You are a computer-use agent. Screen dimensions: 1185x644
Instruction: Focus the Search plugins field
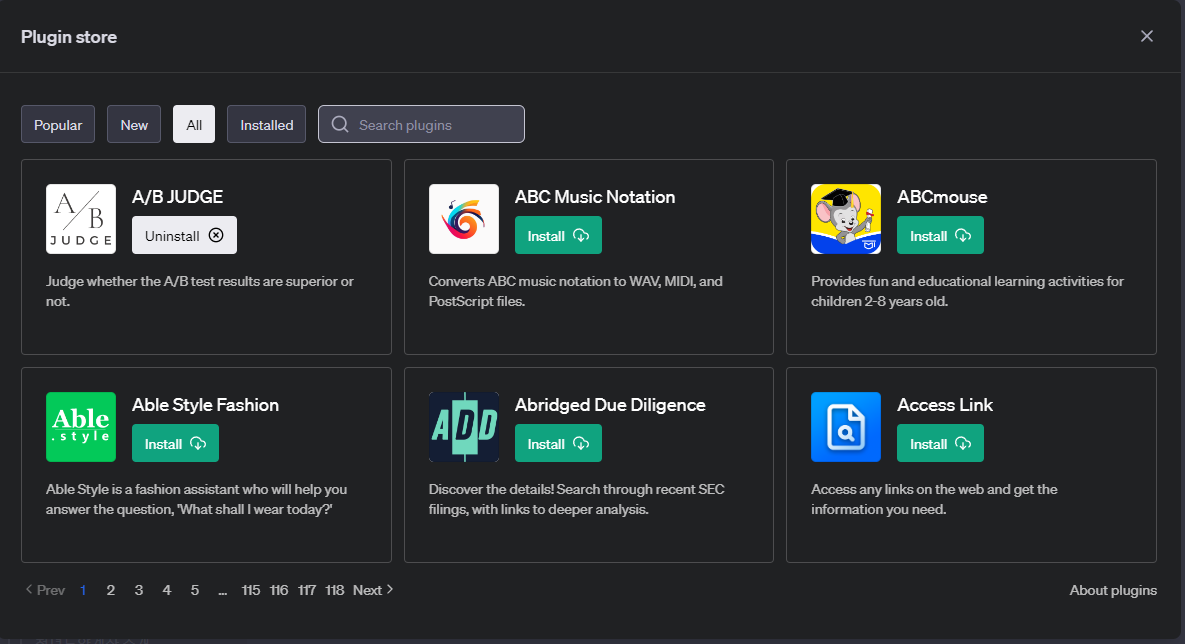coord(421,125)
